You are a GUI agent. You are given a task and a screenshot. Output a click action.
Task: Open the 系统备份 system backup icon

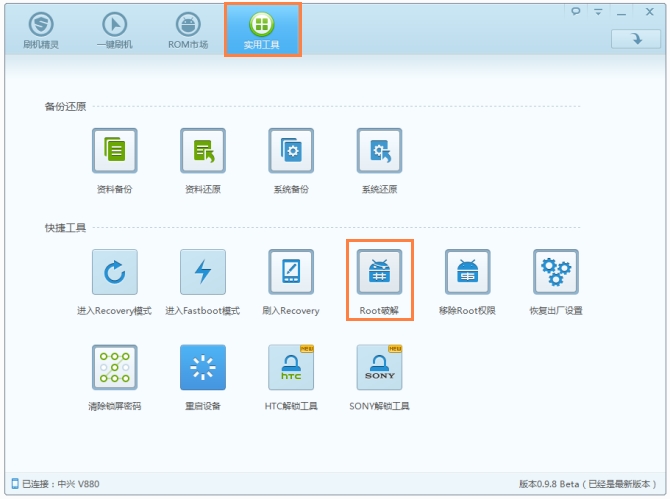coord(291,150)
